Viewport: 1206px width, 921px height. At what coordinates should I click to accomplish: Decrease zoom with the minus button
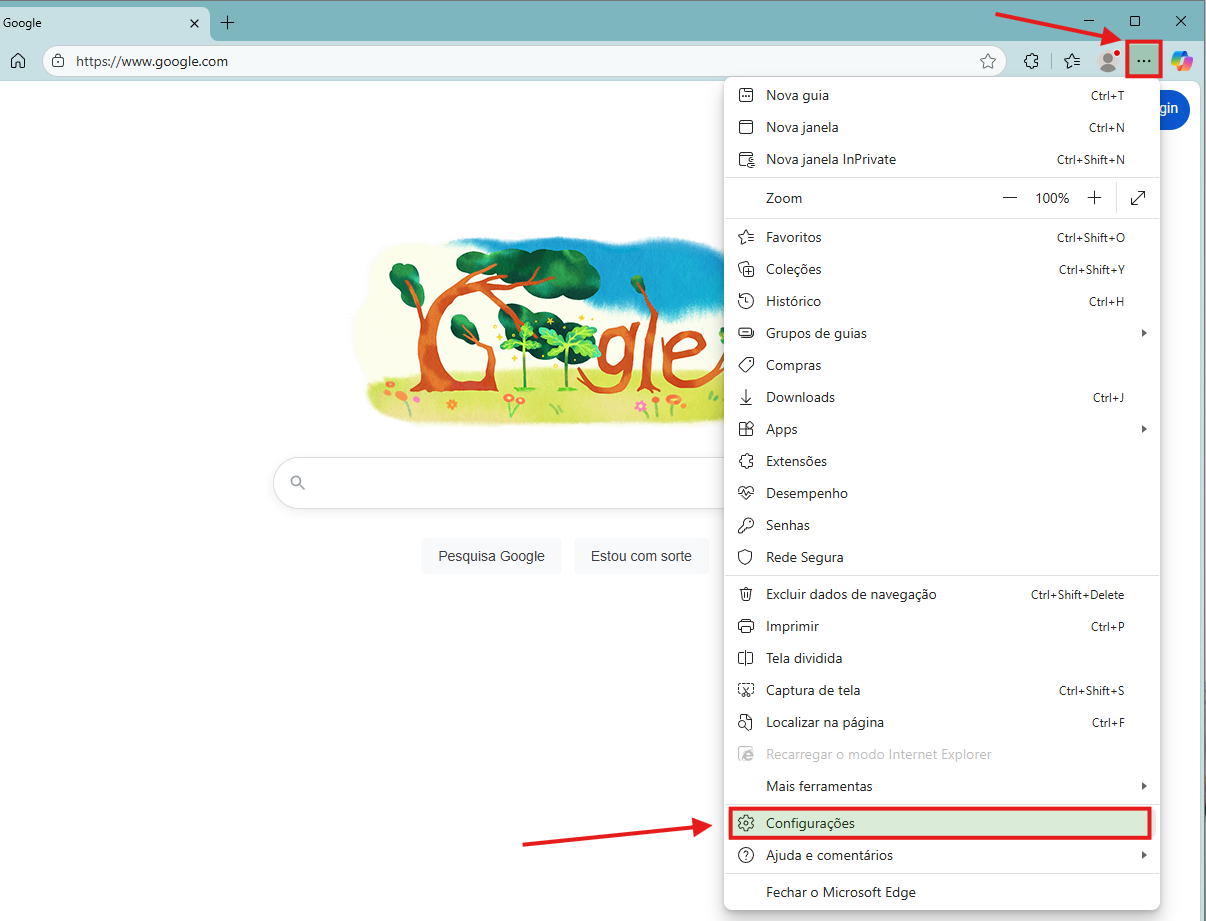pos(1010,198)
